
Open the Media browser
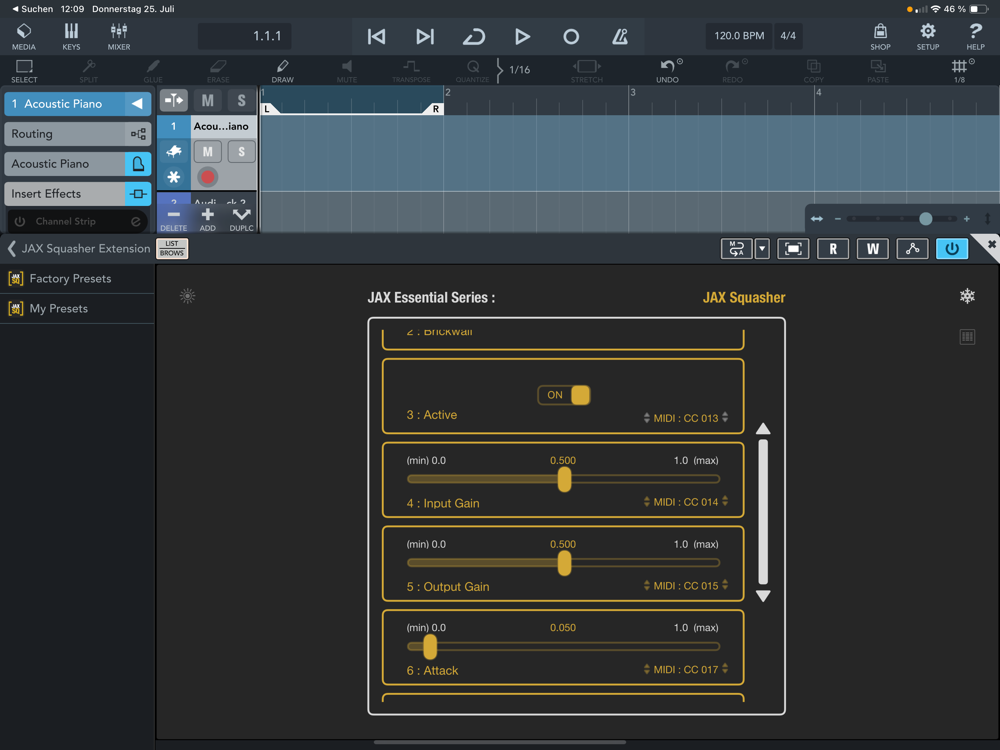(24, 36)
